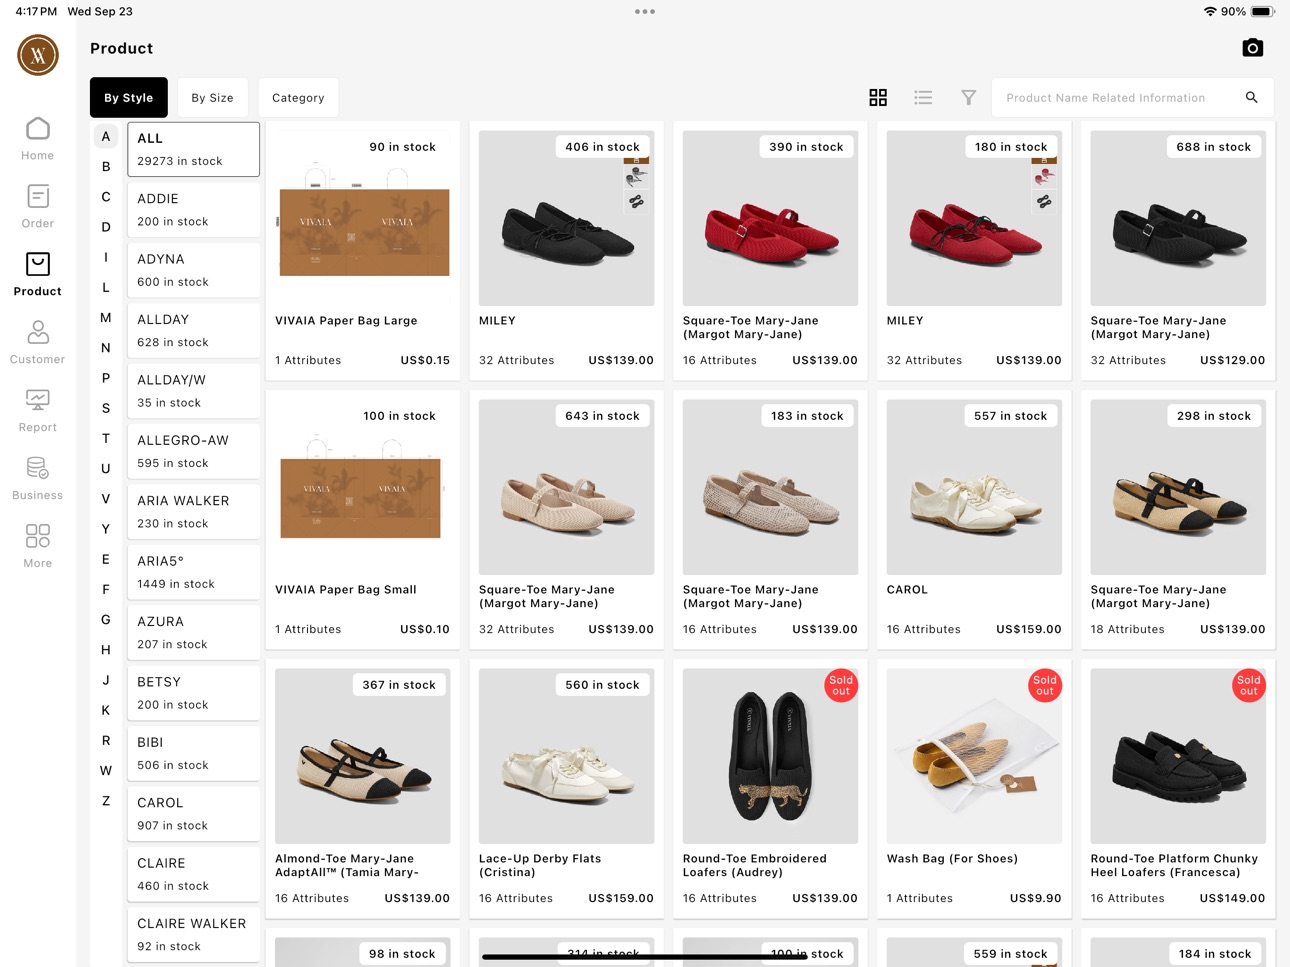This screenshot has width=1290, height=967.
Task: Open the Home section in sidebar
Action: coord(38,139)
